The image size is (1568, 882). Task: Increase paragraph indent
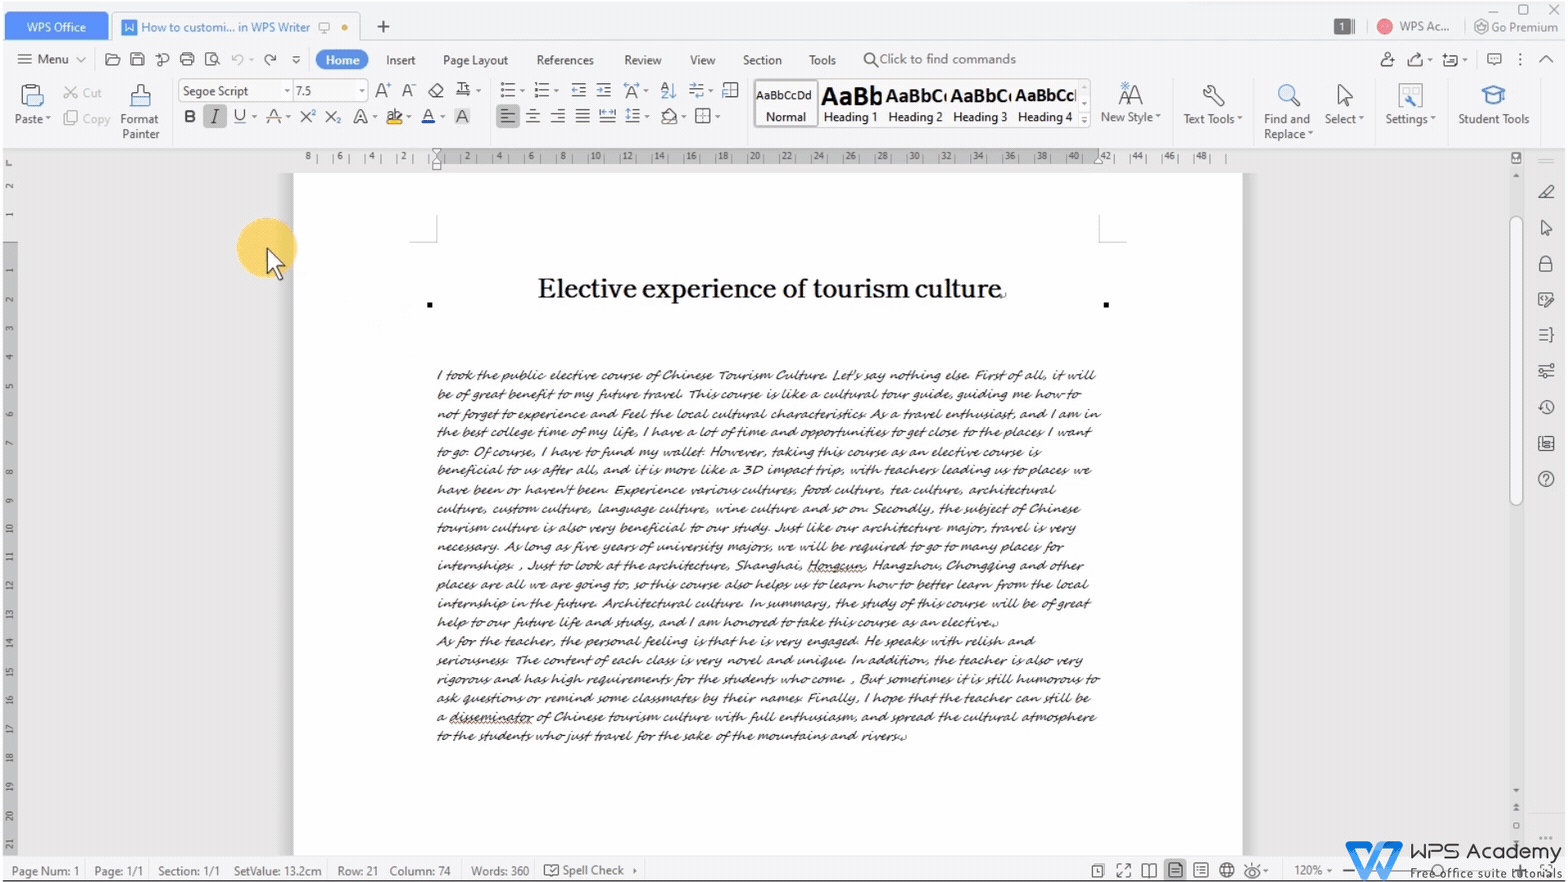pyautogui.click(x=603, y=90)
